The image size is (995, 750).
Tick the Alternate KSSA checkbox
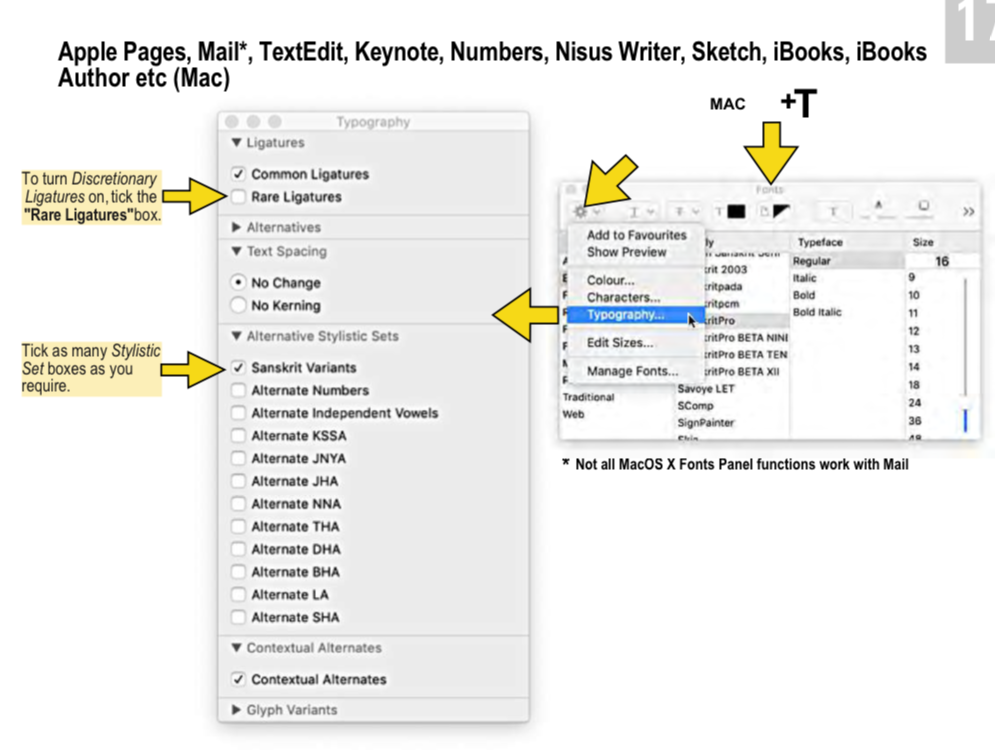click(239, 436)
